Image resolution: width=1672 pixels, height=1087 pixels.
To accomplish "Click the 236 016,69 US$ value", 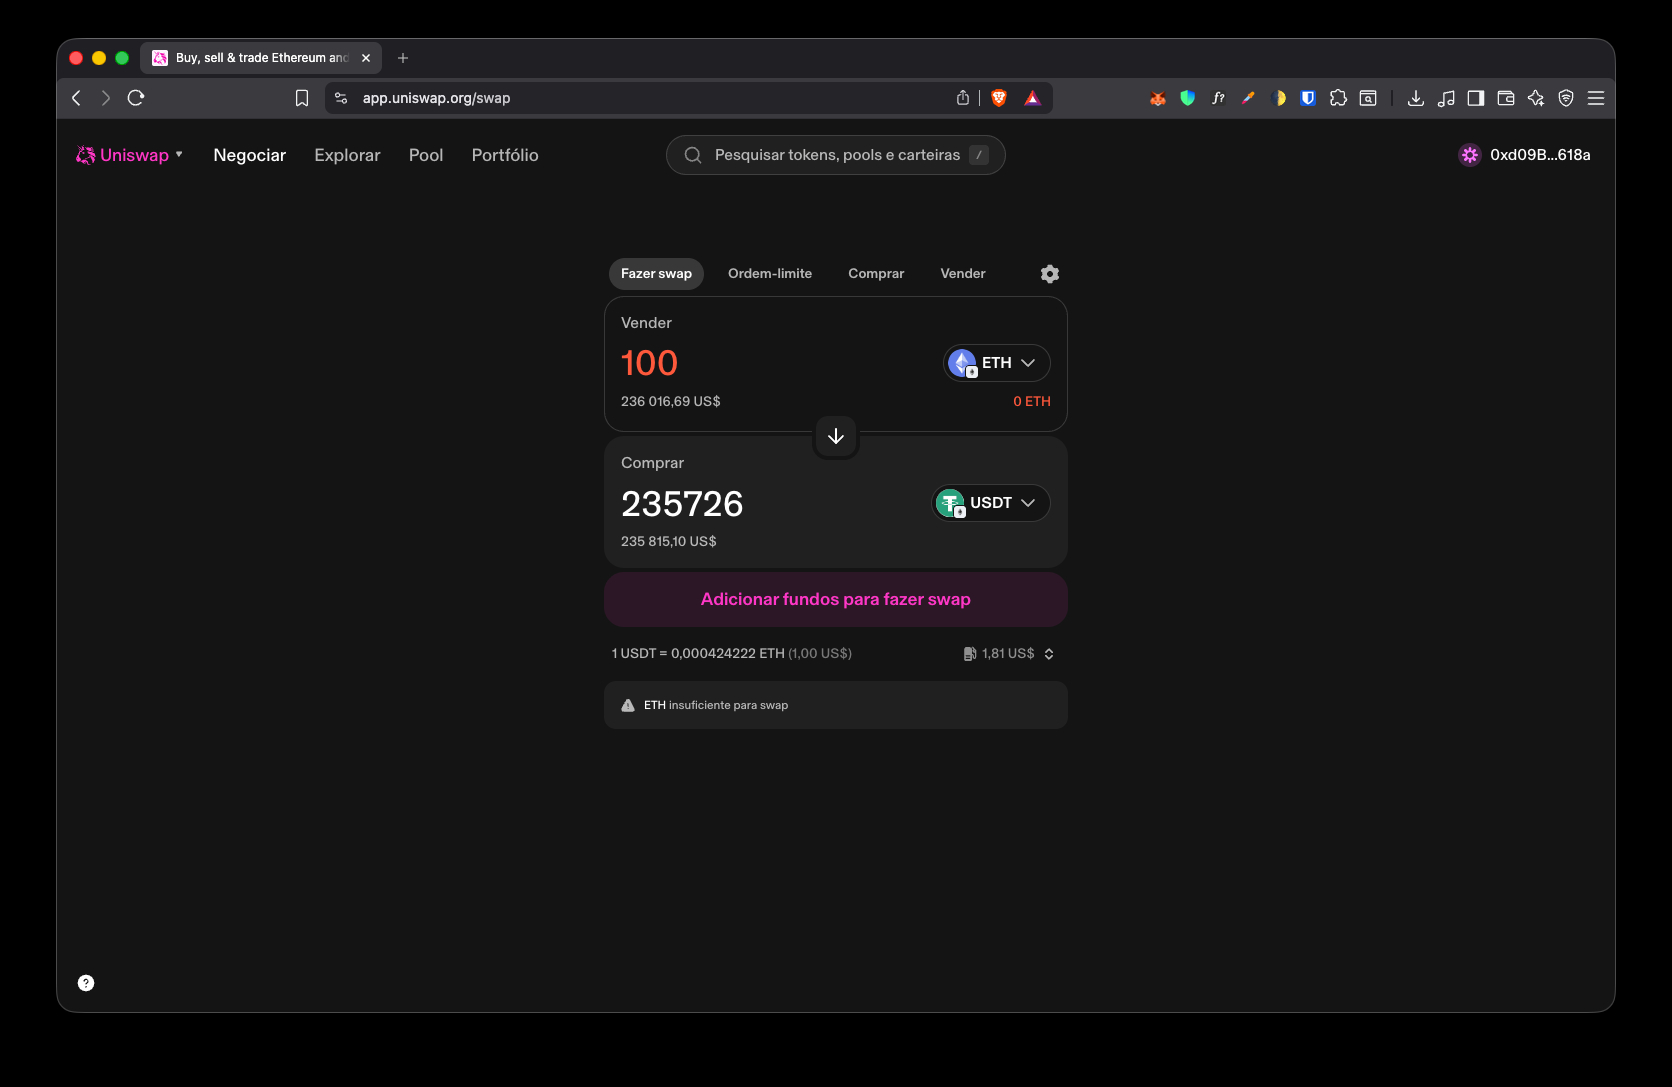I will tap(671, 401).
